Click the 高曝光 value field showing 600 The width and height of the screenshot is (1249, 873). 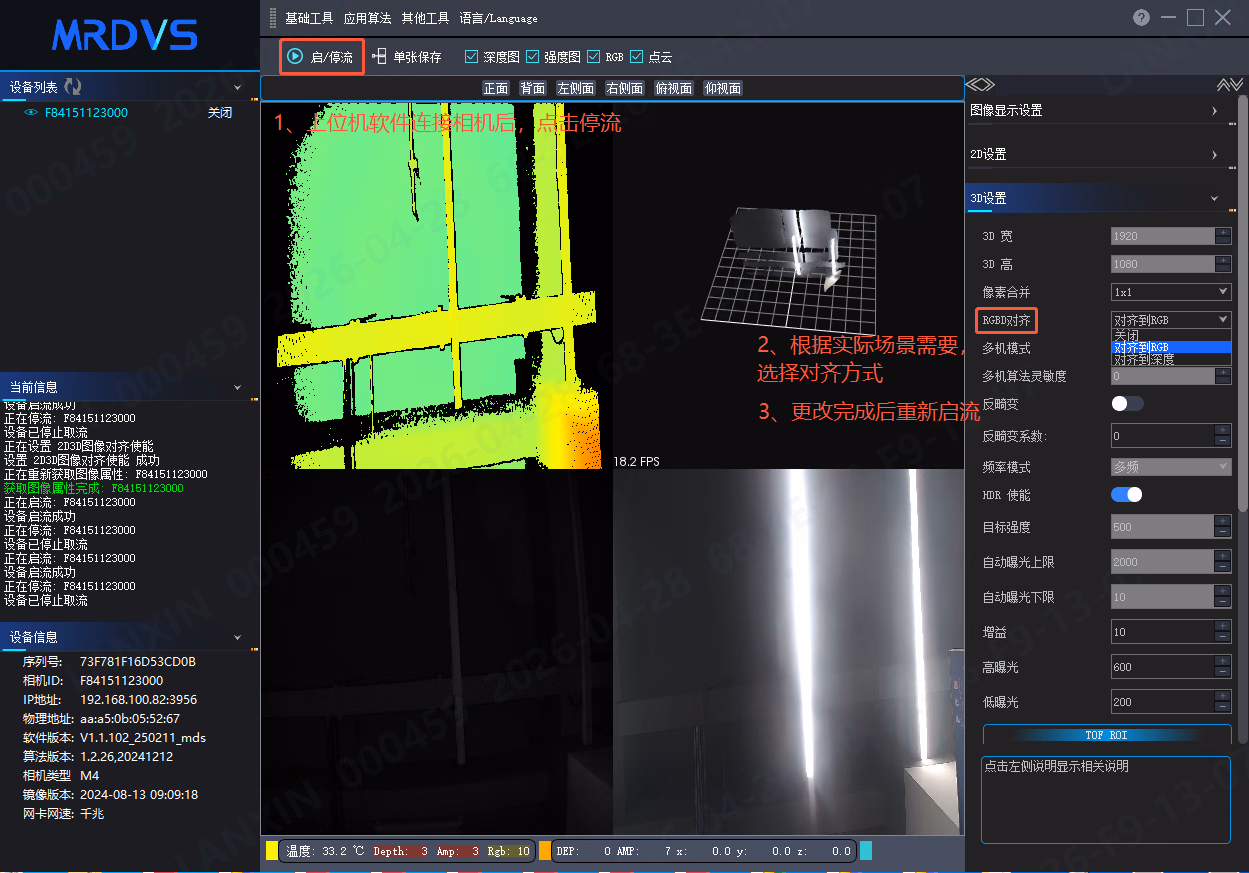[x=1162, y=667]
